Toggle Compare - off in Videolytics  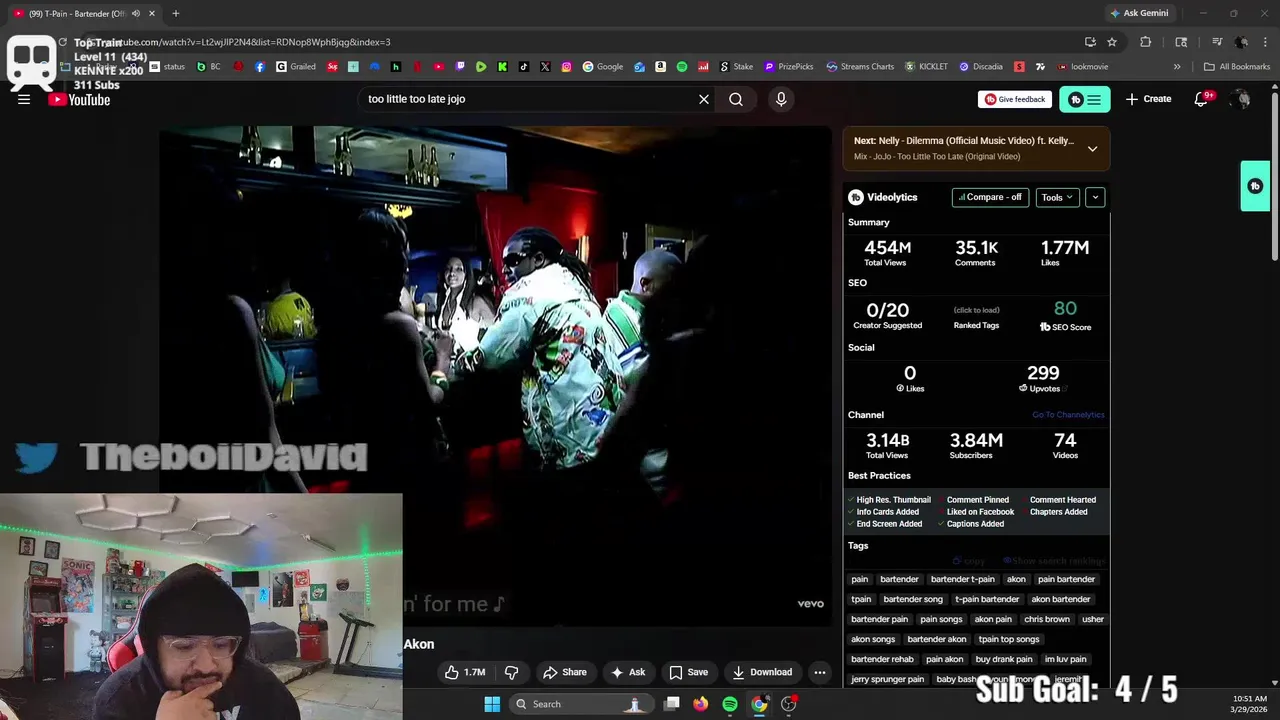[x=990, y=197]
